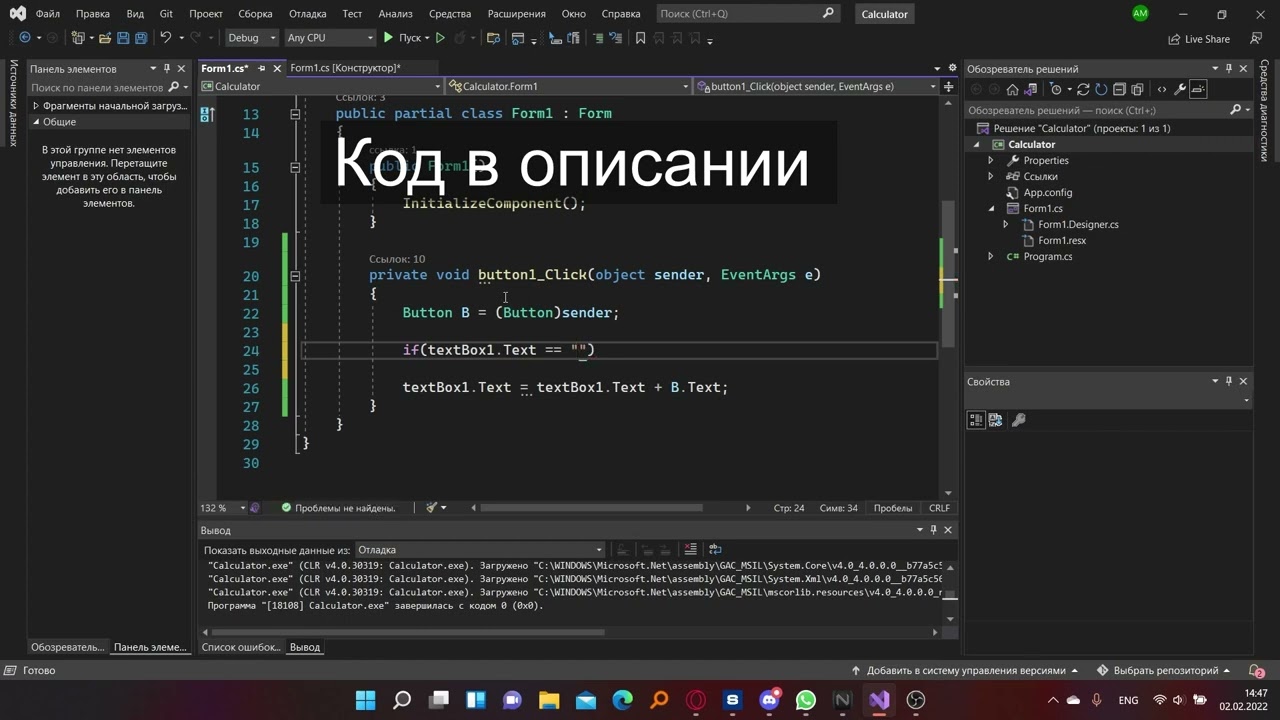Toggle pin on Properties panel
The image size is (1280, 720).
[x=1229, y=381]
